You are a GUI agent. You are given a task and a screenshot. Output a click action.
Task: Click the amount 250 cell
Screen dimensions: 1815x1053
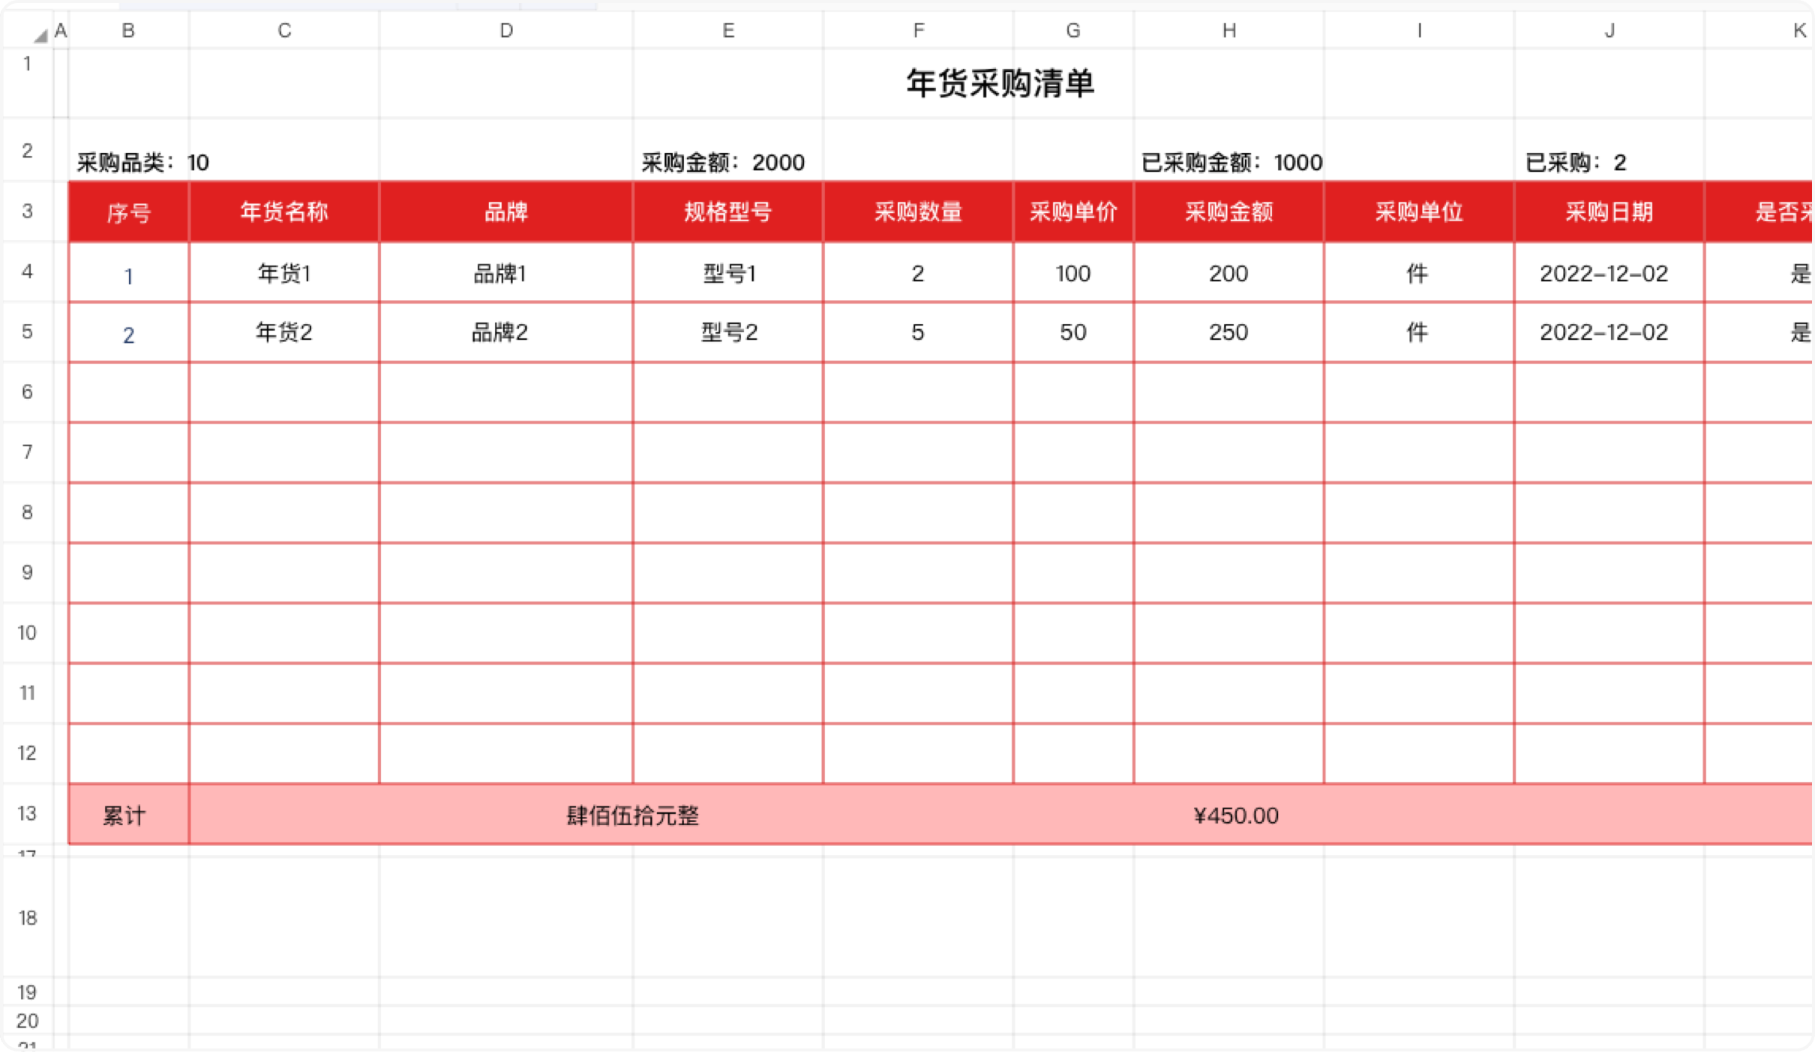tap(1229, 332)
